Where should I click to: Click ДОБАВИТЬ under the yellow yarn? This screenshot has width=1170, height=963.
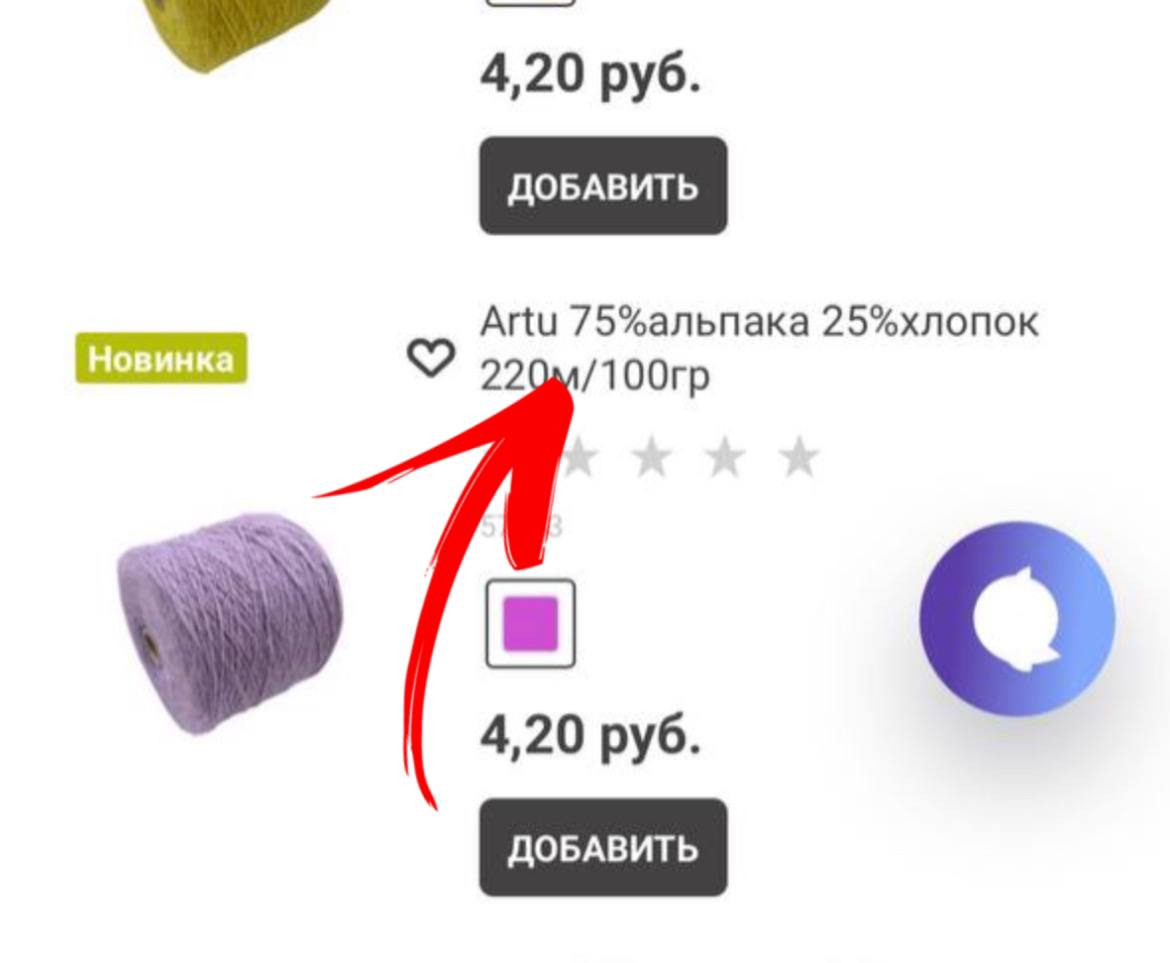pos(603,186)
